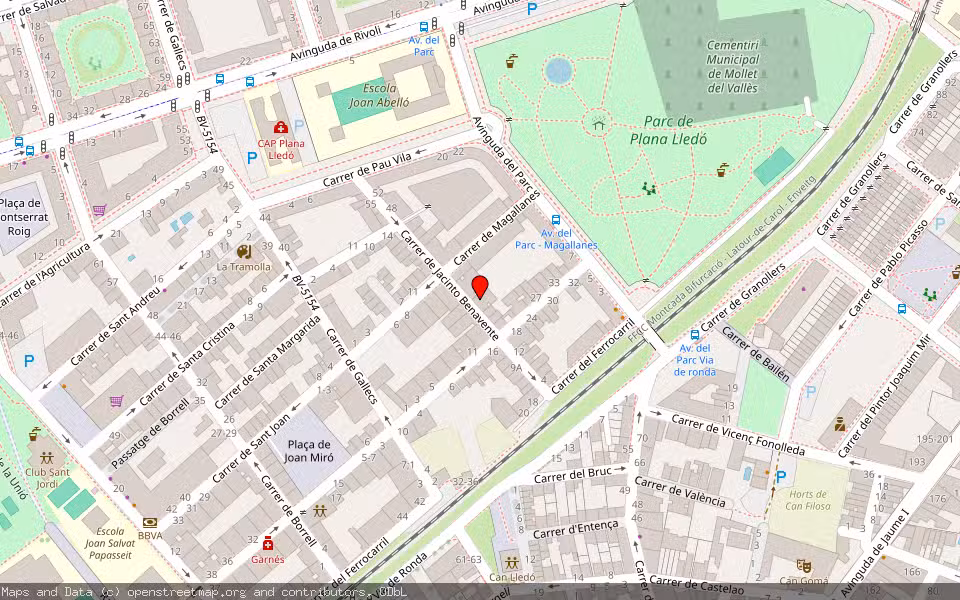Image resolution: width=960 pixels, height=600 pixels.
Task: Select the Can Lledó community icon
Action: [512, 562]
